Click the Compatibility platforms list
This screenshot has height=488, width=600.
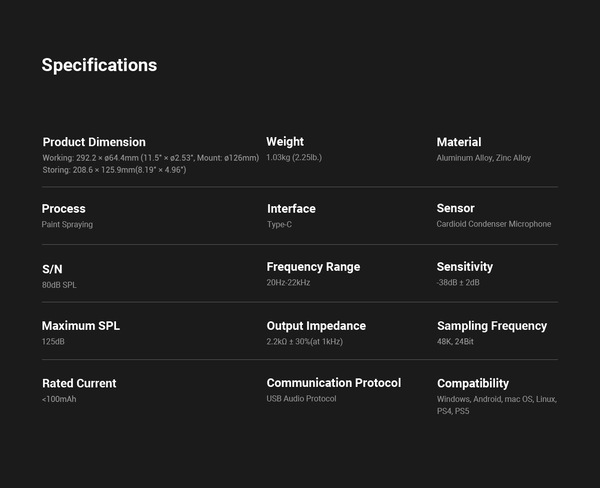(497, 405)
